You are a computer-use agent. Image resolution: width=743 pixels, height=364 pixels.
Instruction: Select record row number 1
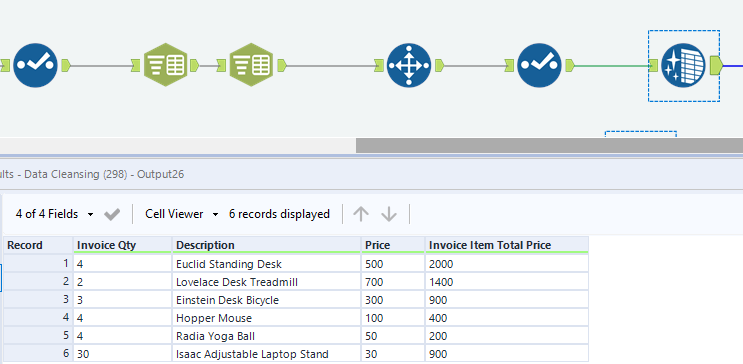pyautogui.click(x=38, y=264)
